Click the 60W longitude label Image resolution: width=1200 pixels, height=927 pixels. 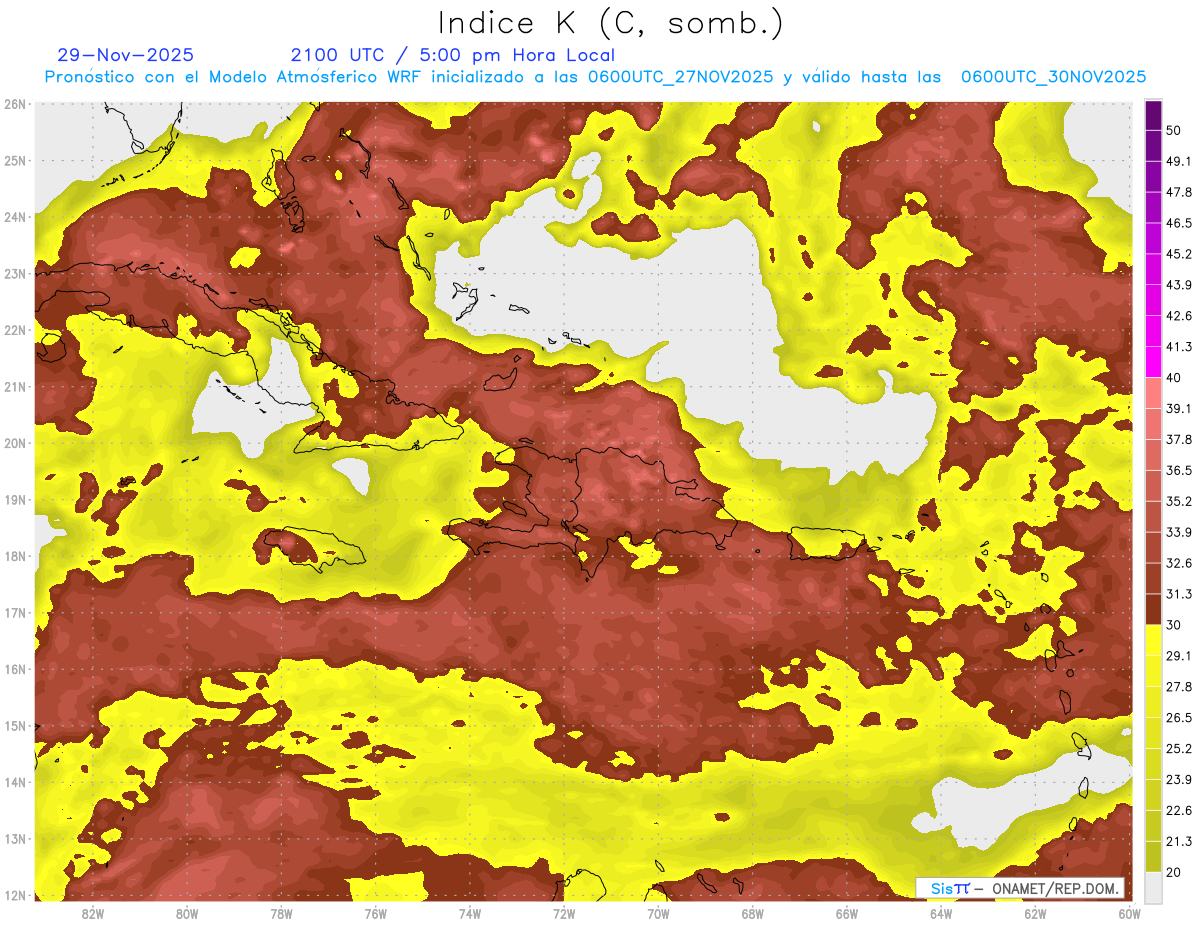click(x=1129, y=913)
